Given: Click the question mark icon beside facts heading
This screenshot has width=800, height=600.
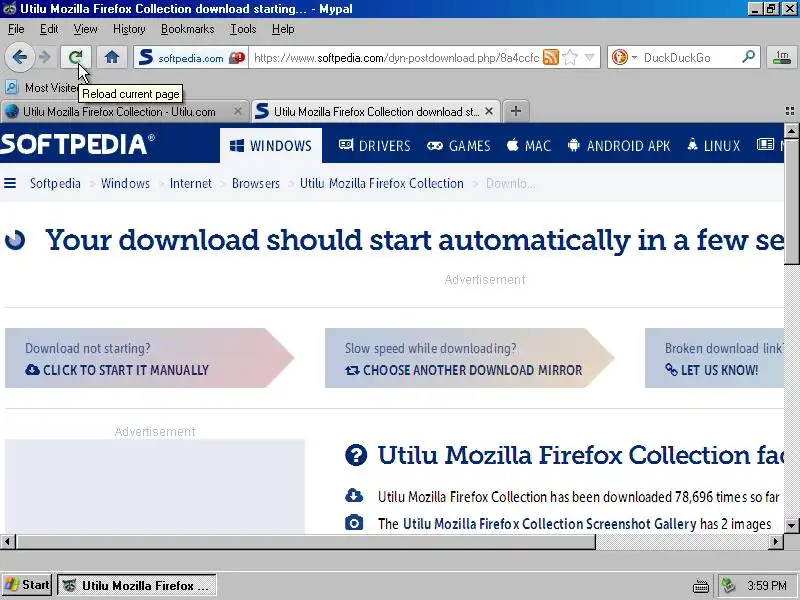Looking at the screenshot, I should point(356,455).
